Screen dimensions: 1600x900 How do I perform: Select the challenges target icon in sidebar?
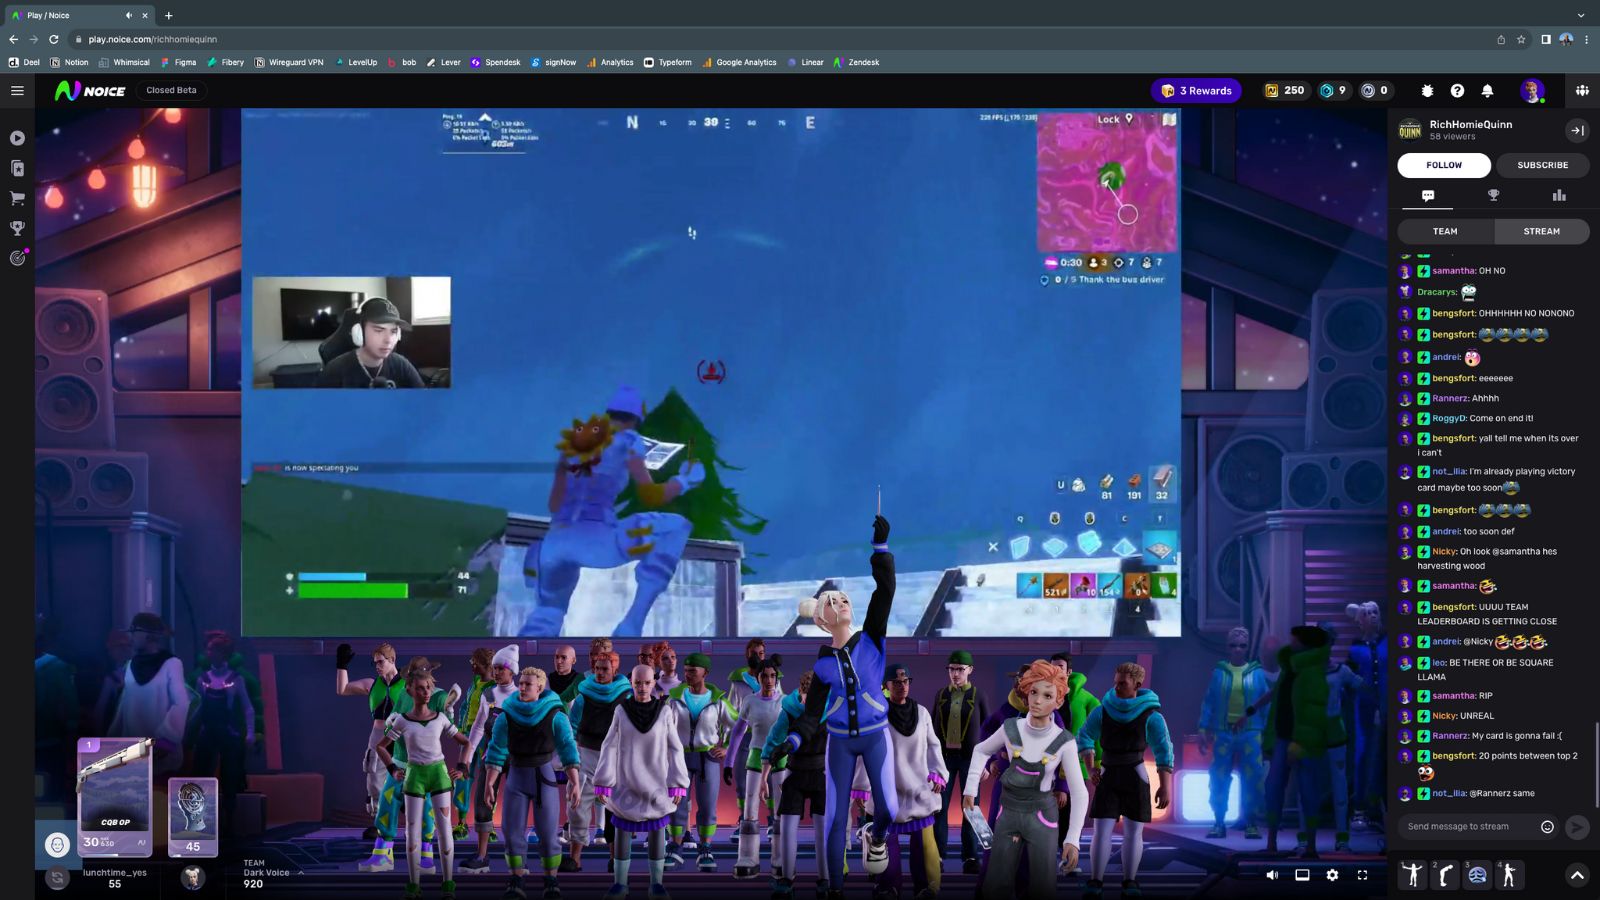16,258
